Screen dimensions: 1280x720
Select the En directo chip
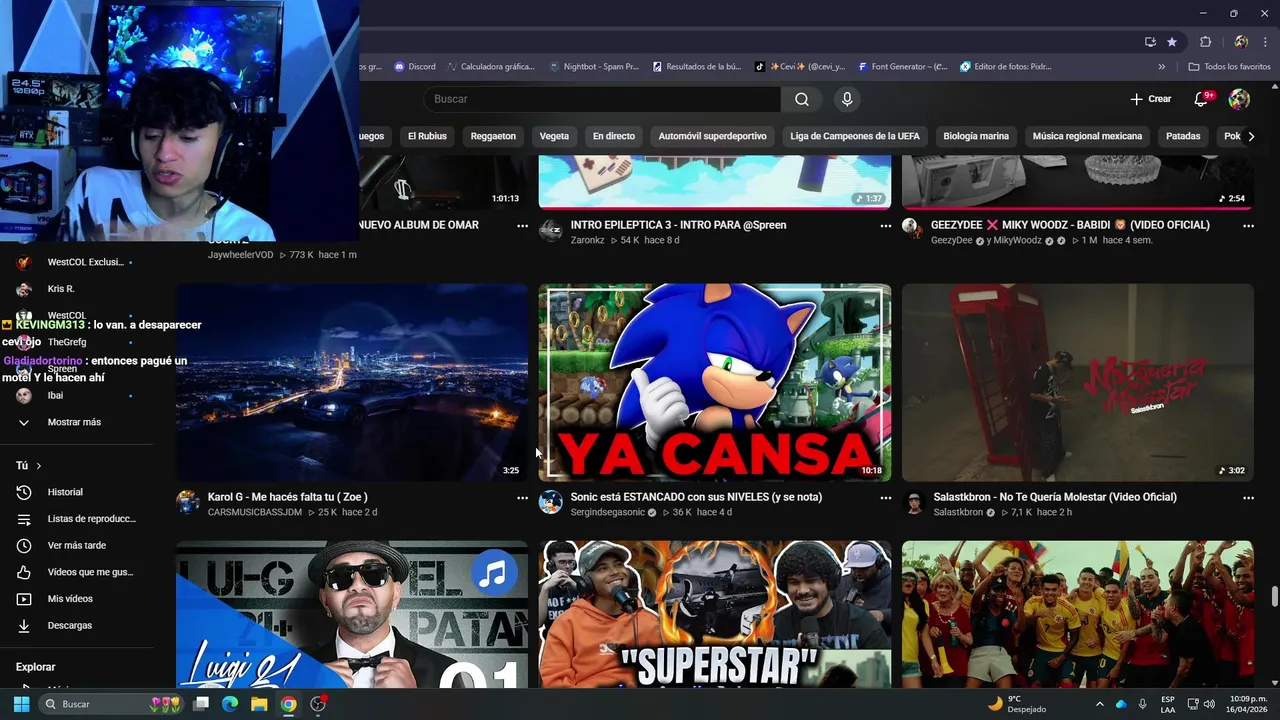click(x=614, y=136)
